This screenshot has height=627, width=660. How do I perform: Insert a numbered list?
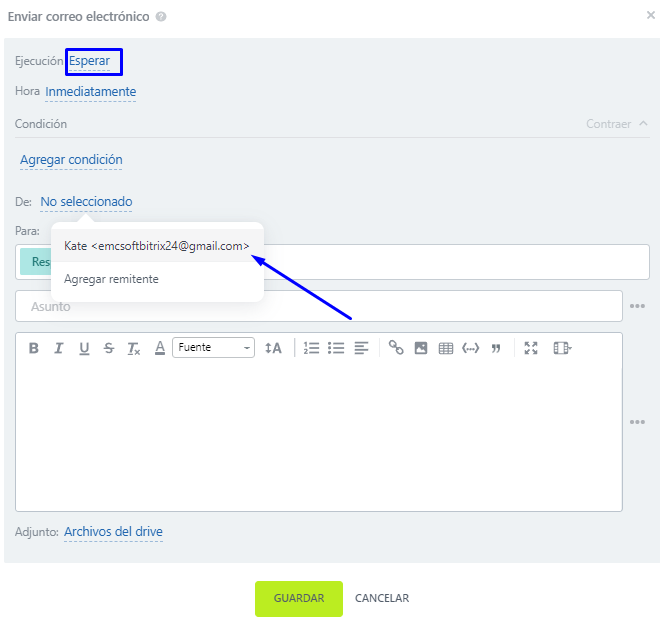311,348
